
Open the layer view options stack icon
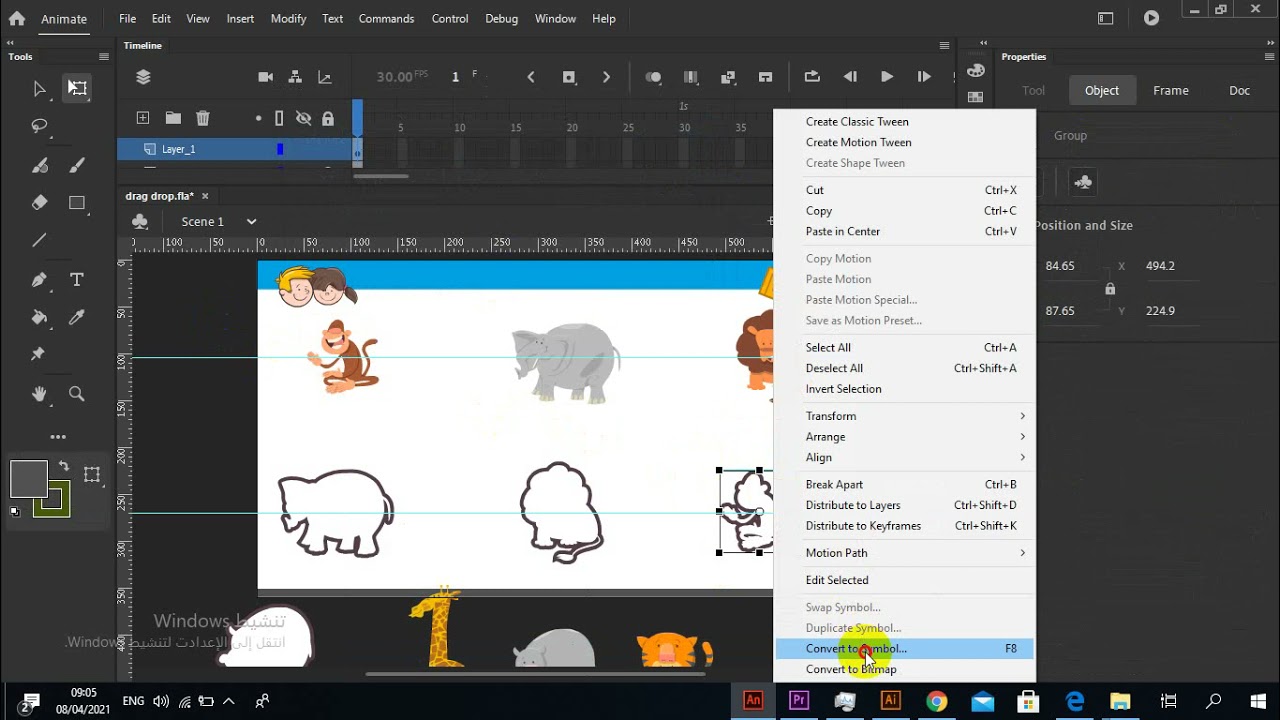pyautogui.click(x=143, y=77)
